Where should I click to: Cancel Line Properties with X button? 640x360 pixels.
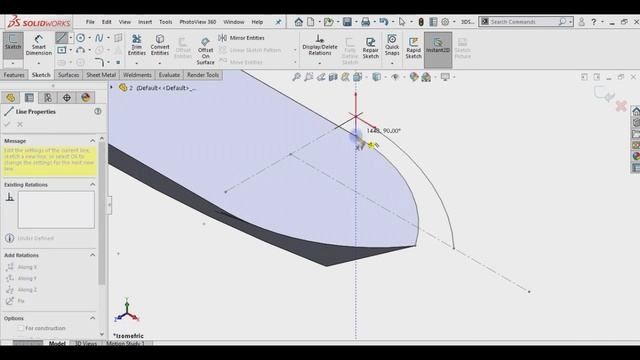20,124
